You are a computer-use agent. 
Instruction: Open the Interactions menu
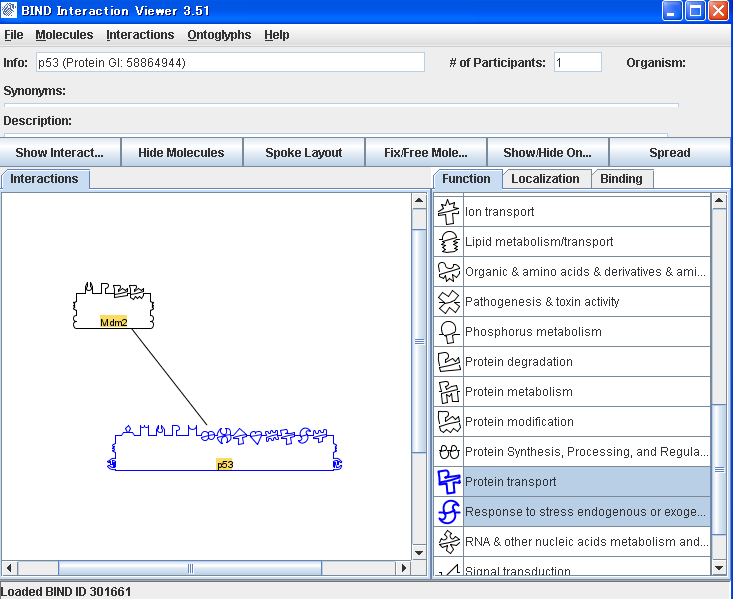(140, 35)
